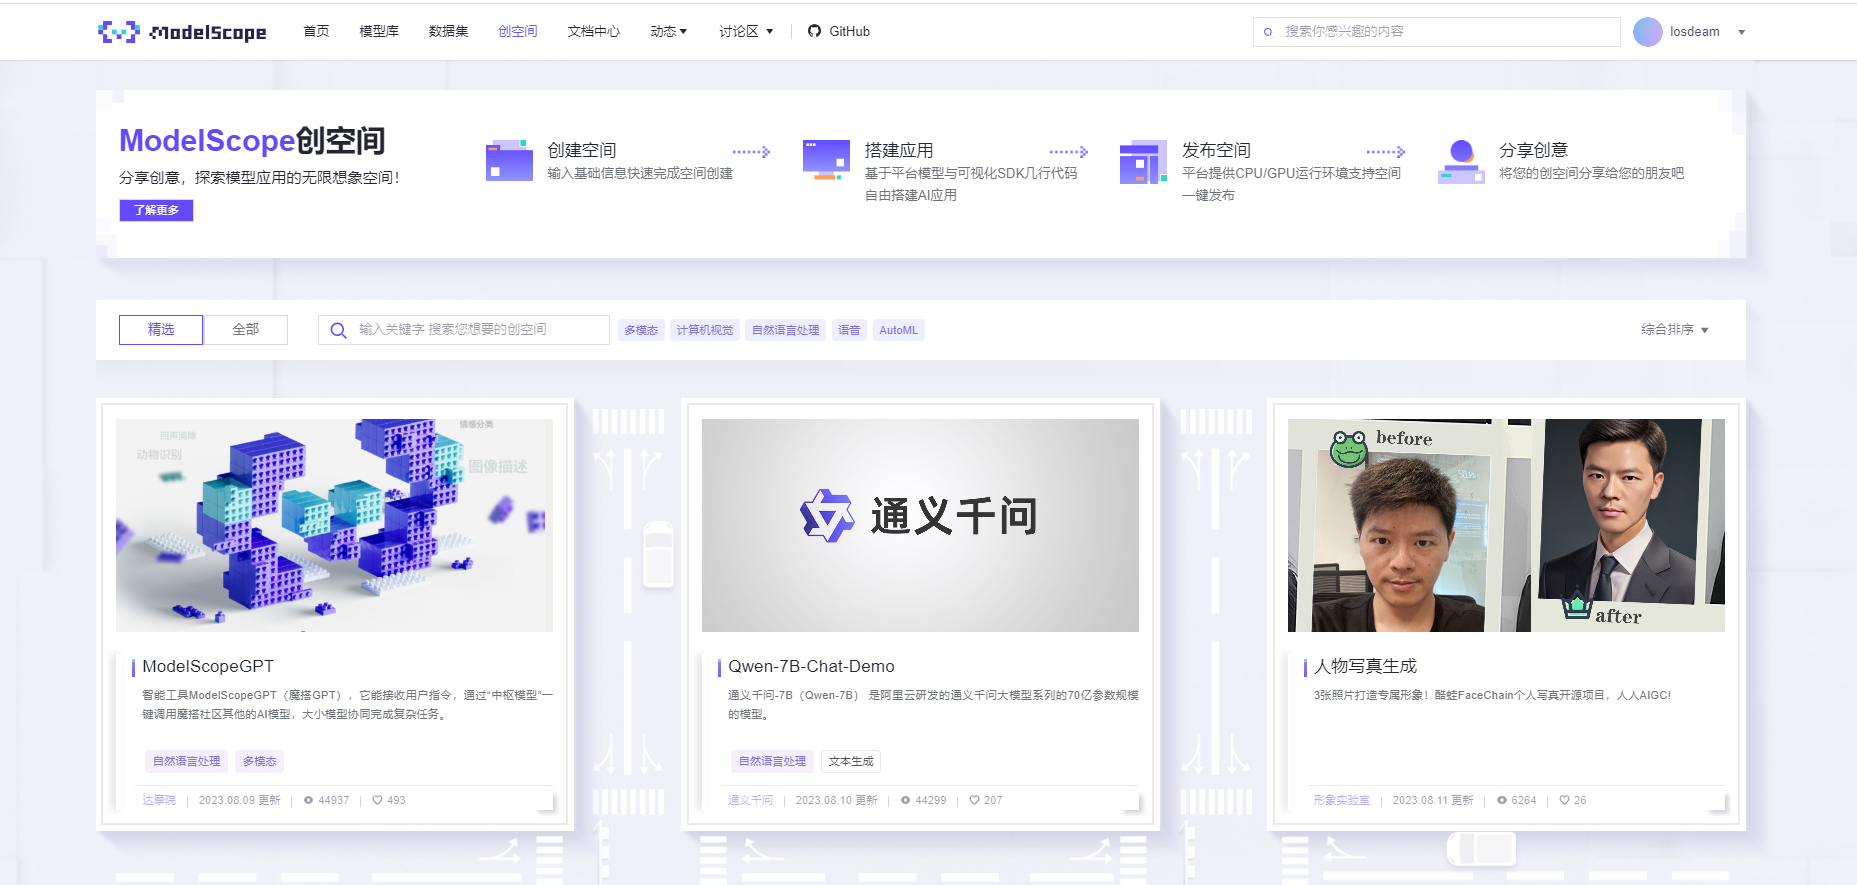Open 模型库 navigation item
1857x885 pixels.
pos(379,31)
